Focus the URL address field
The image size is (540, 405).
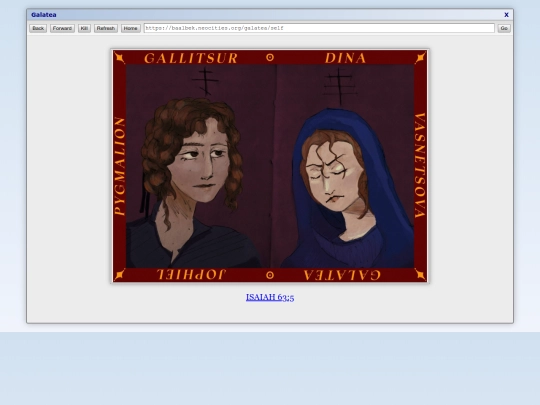[x=319, y=28]
